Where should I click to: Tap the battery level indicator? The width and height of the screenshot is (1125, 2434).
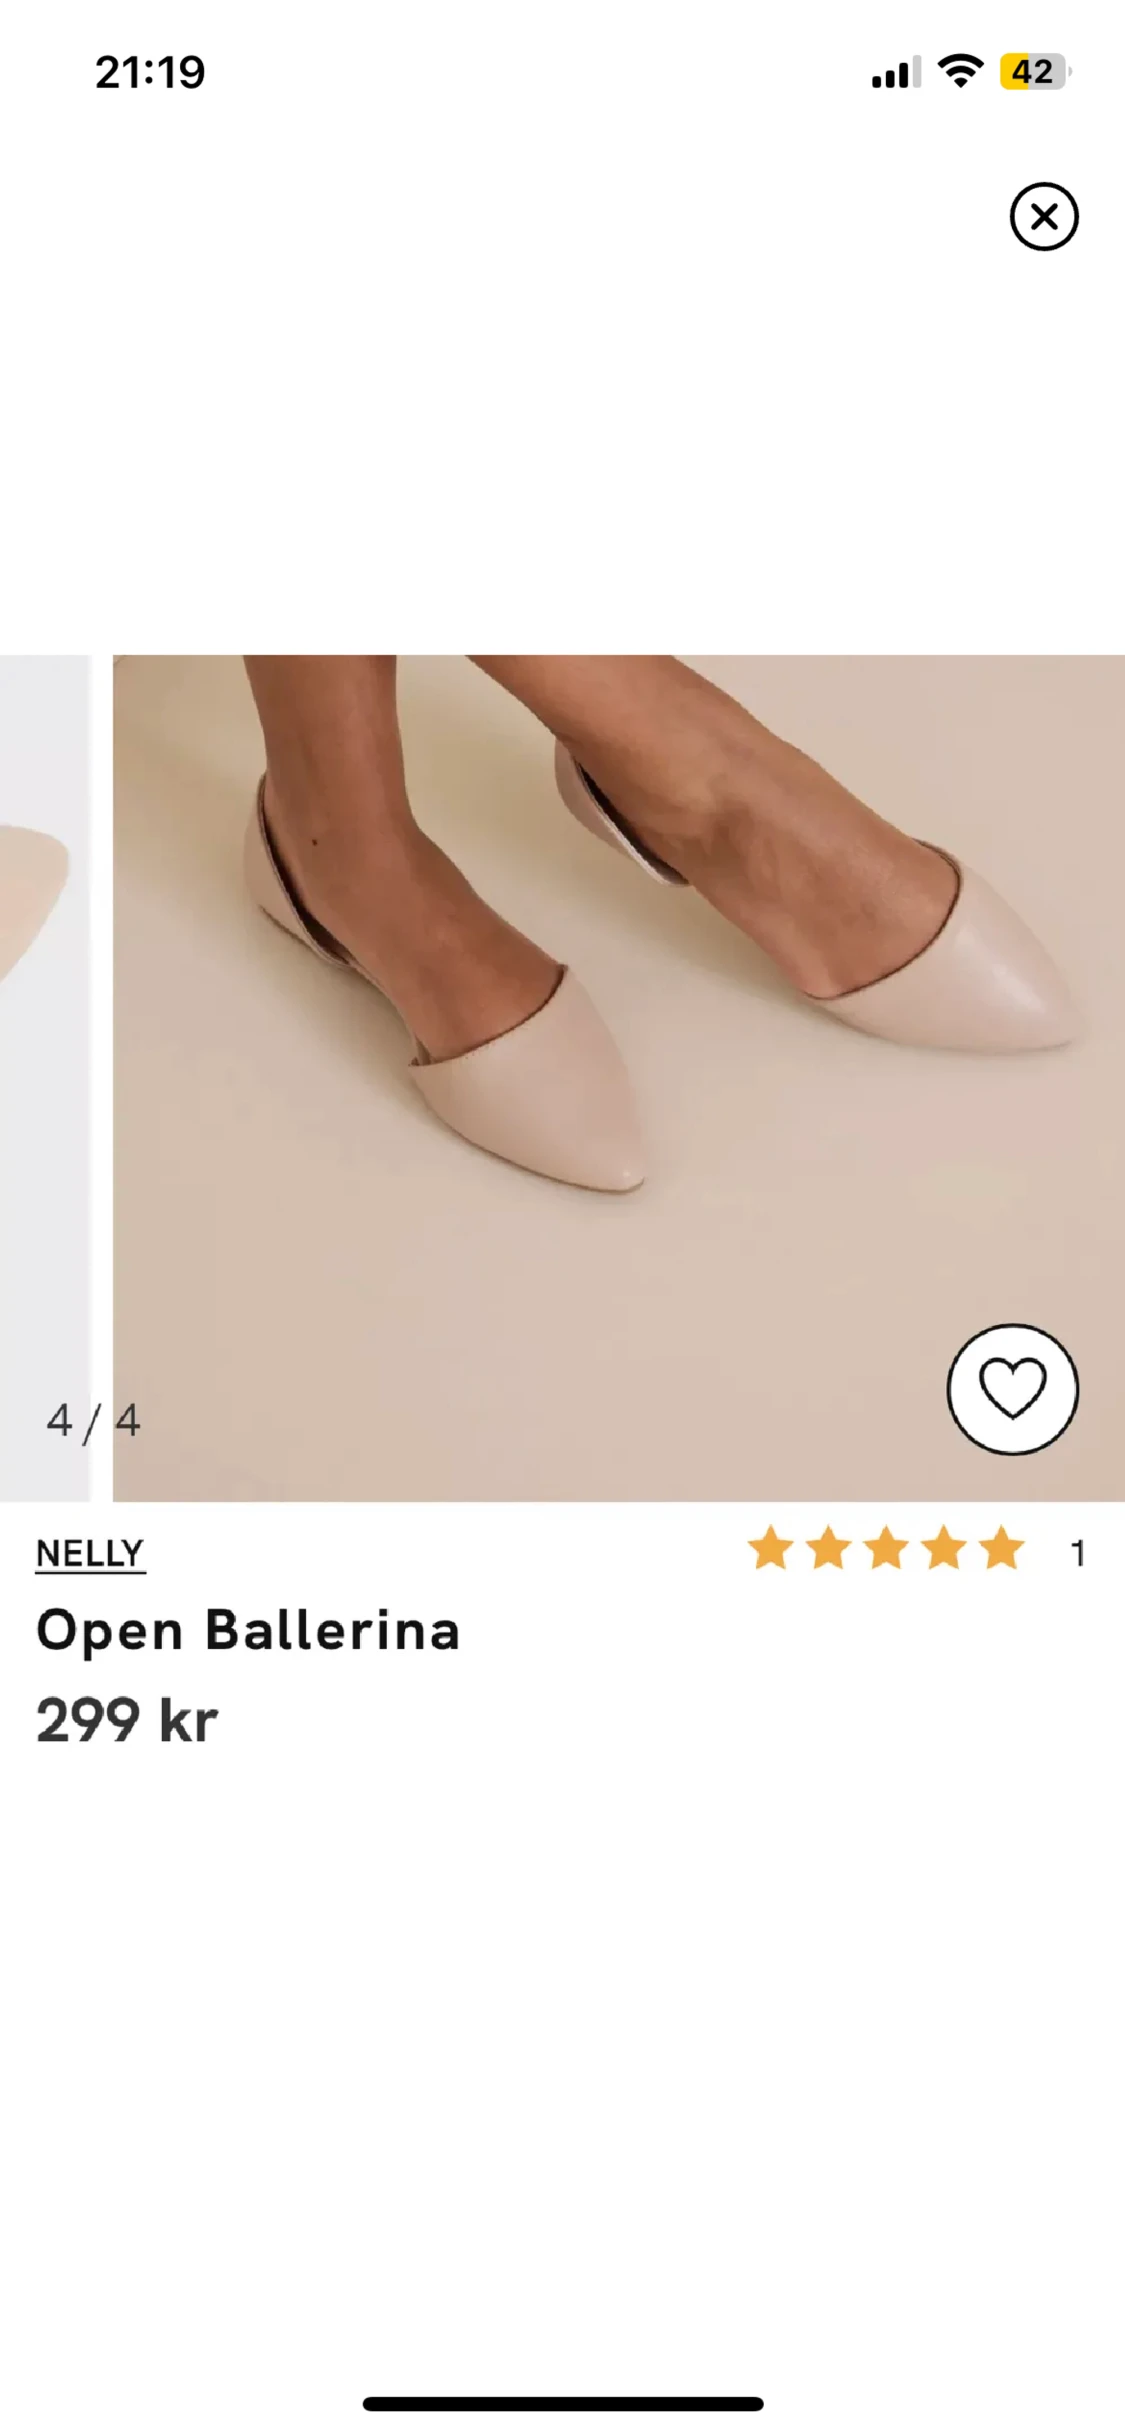click(x=1034, y=72)
